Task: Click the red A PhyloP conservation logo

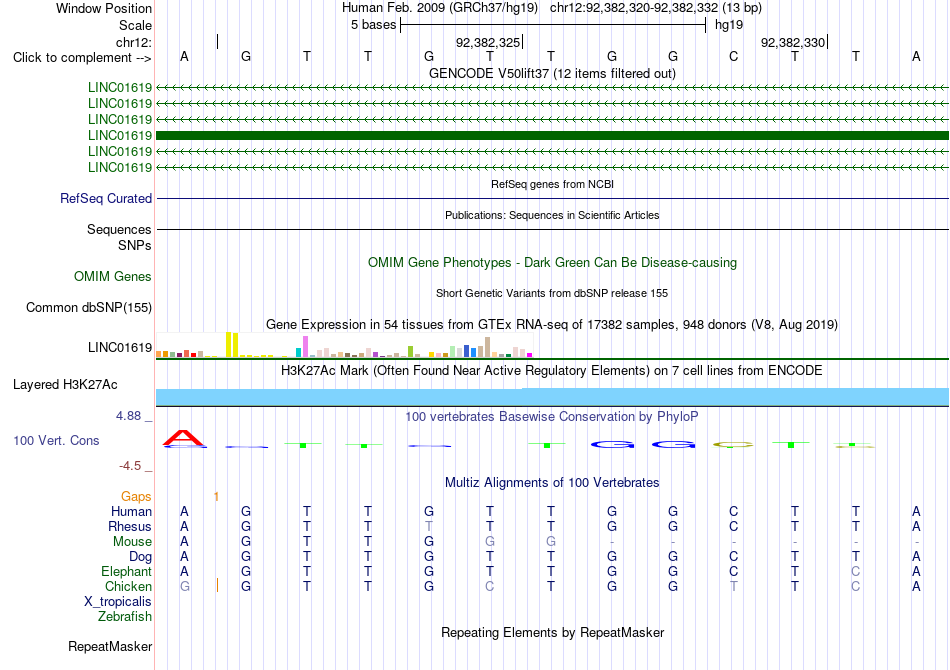Action: tap(184, 438)
